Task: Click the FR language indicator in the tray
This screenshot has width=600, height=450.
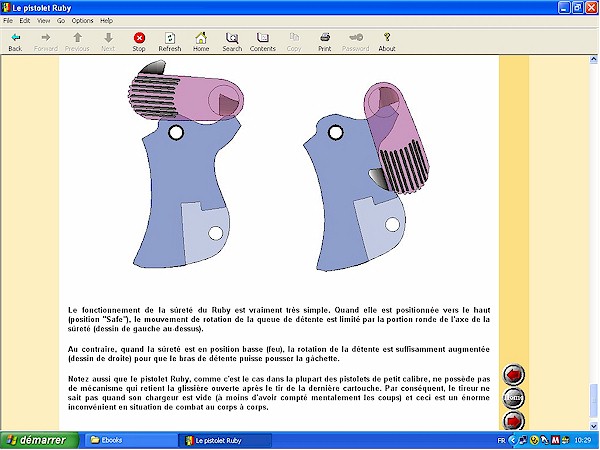Action: coord(501,440)
